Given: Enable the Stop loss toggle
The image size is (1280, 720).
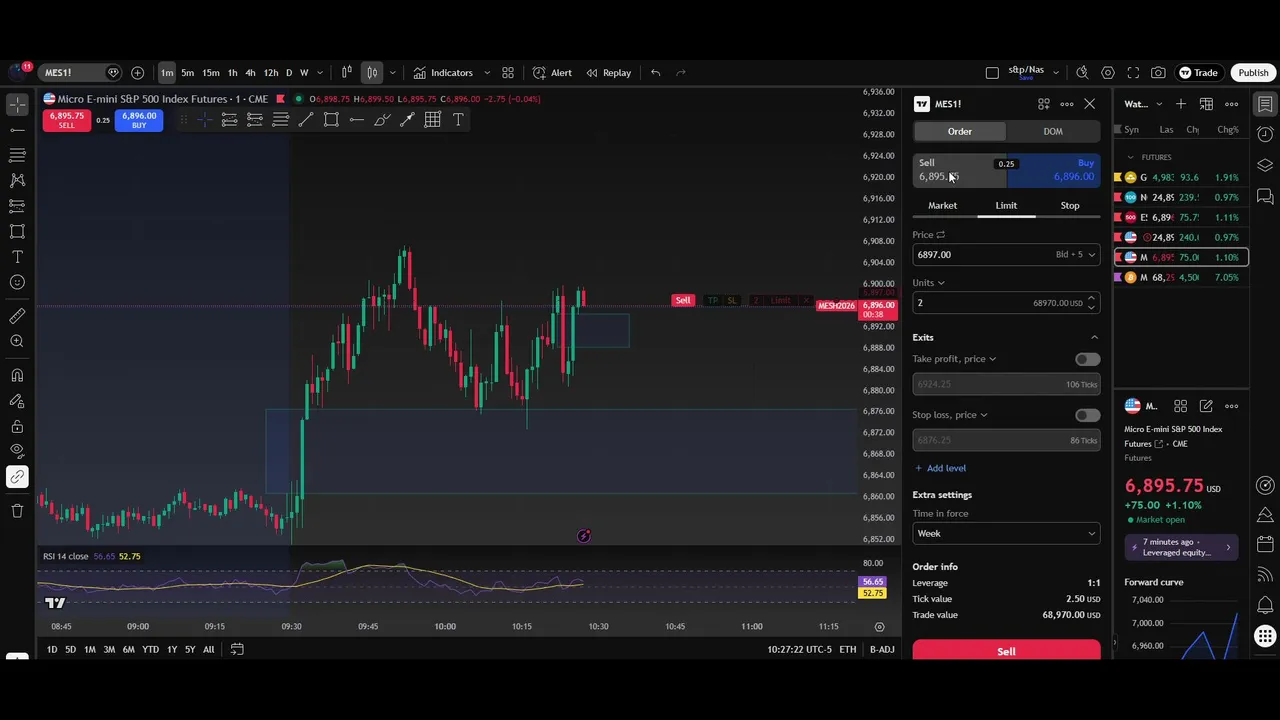Looking at the screenshot, I should pos(1087,415).
